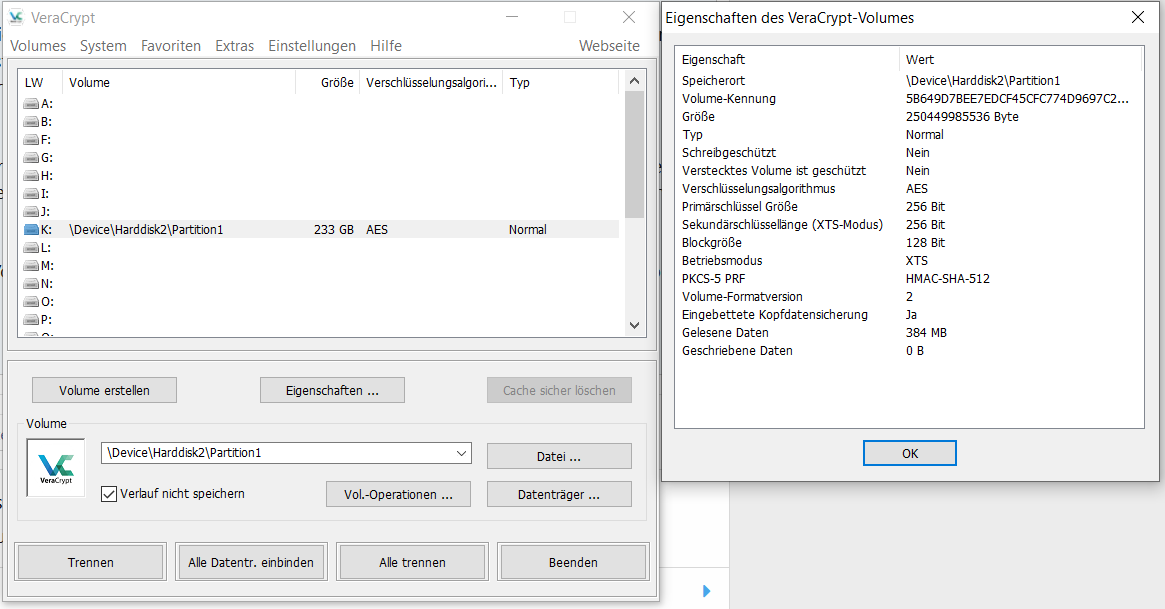
Task: Click the 'Vol.-Operationen ...' button
Action: 398,495
